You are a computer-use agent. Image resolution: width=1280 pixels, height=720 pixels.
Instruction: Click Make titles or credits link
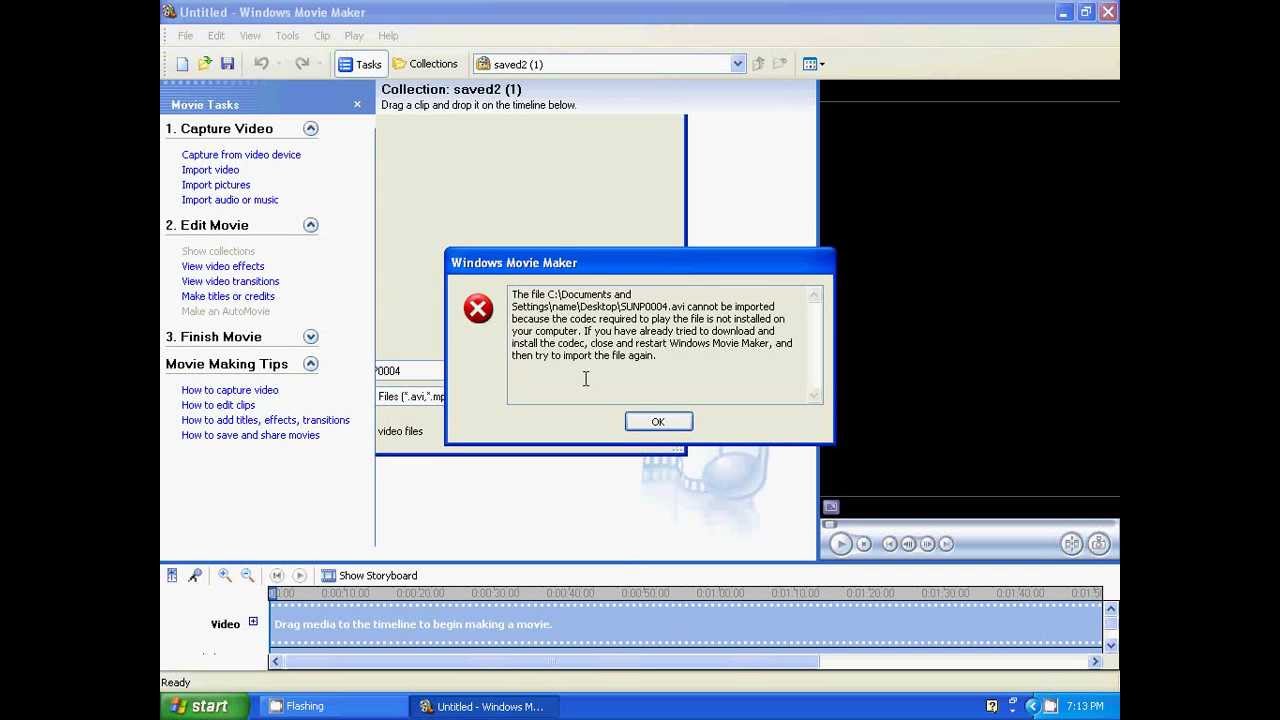coord(228,296)
